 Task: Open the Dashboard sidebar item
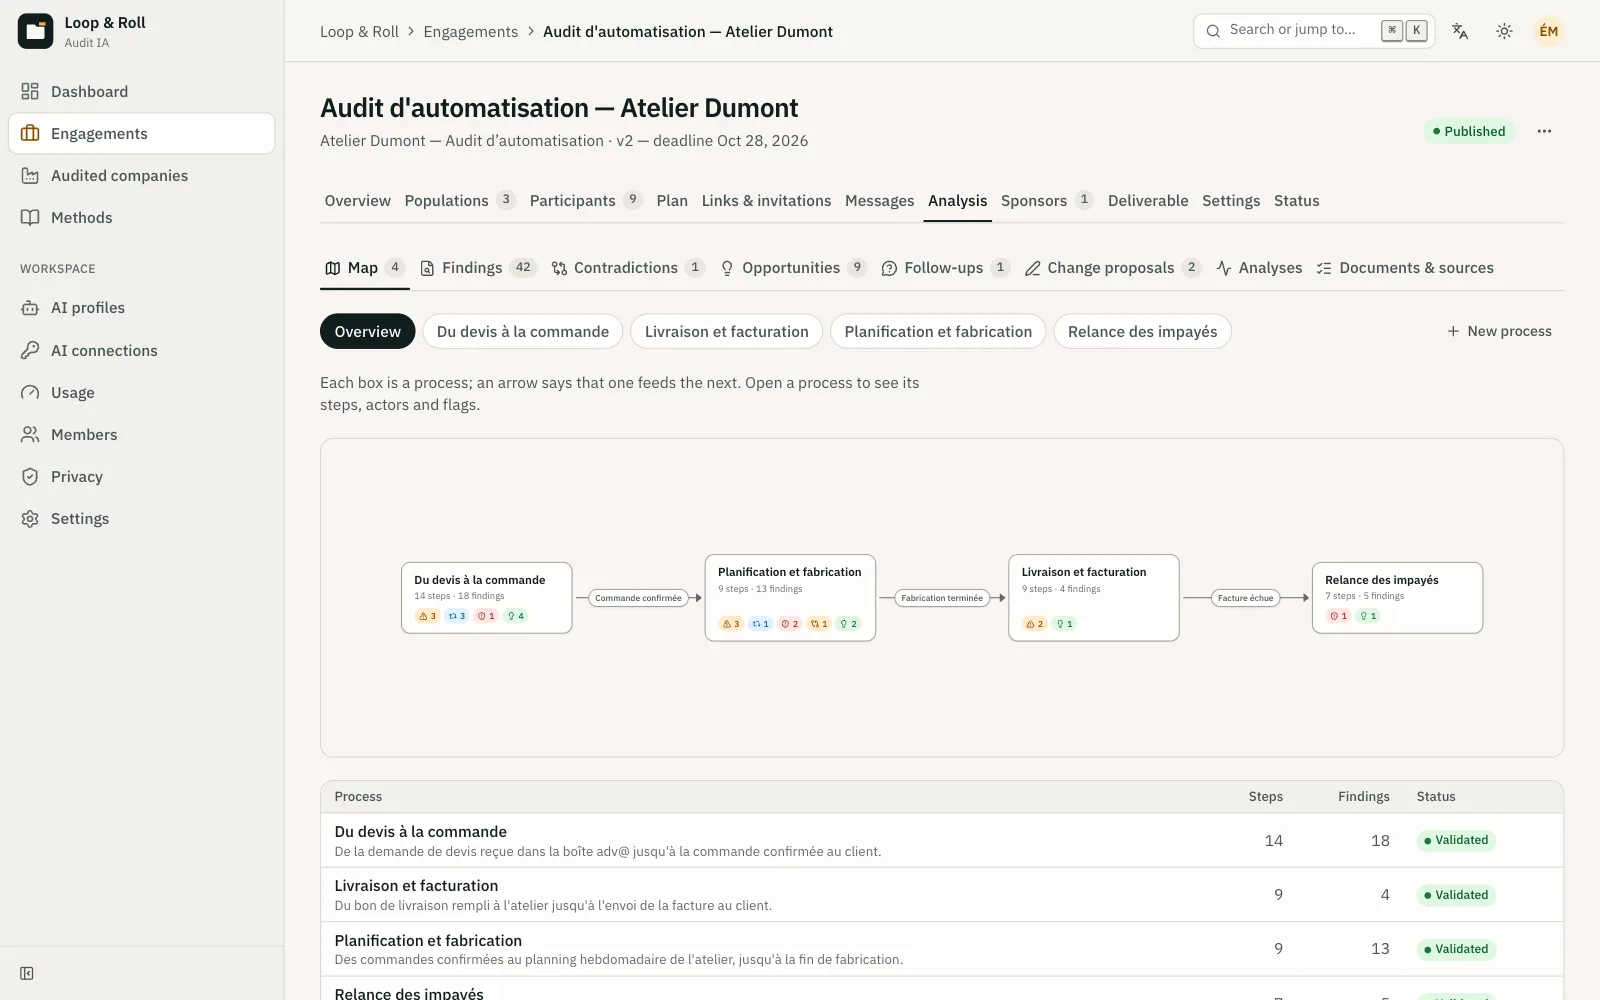pos(141,92)
